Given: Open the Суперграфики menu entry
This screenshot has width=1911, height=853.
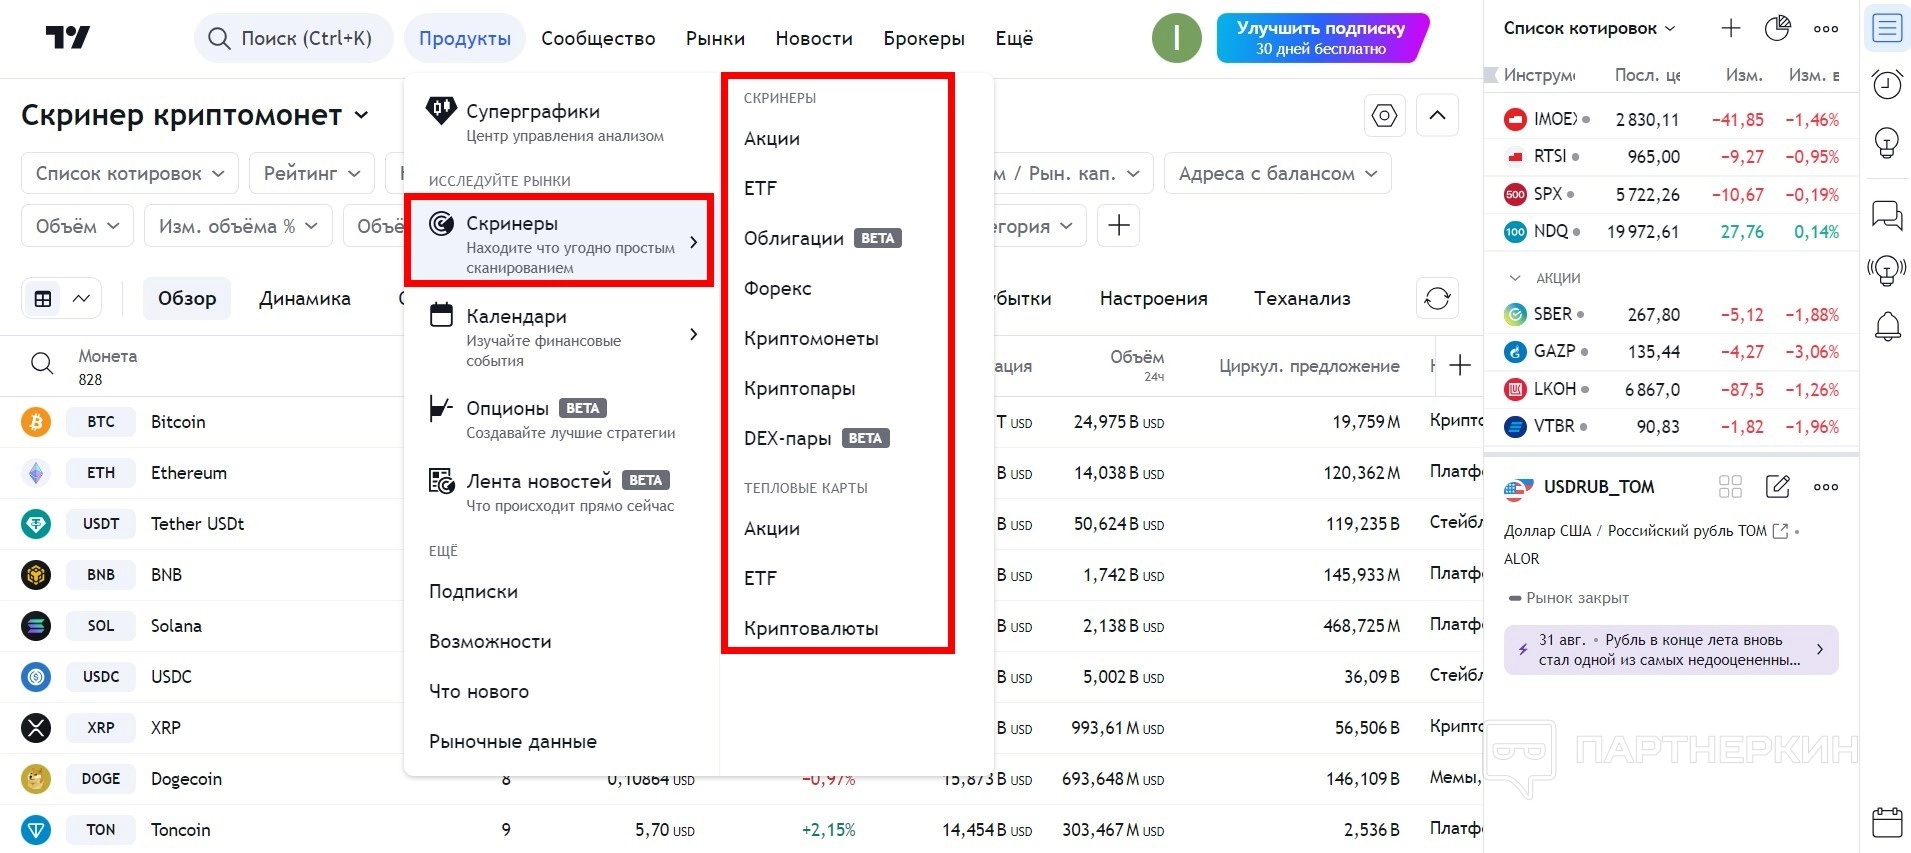Looking at the screenshot, I should (561, 121).
